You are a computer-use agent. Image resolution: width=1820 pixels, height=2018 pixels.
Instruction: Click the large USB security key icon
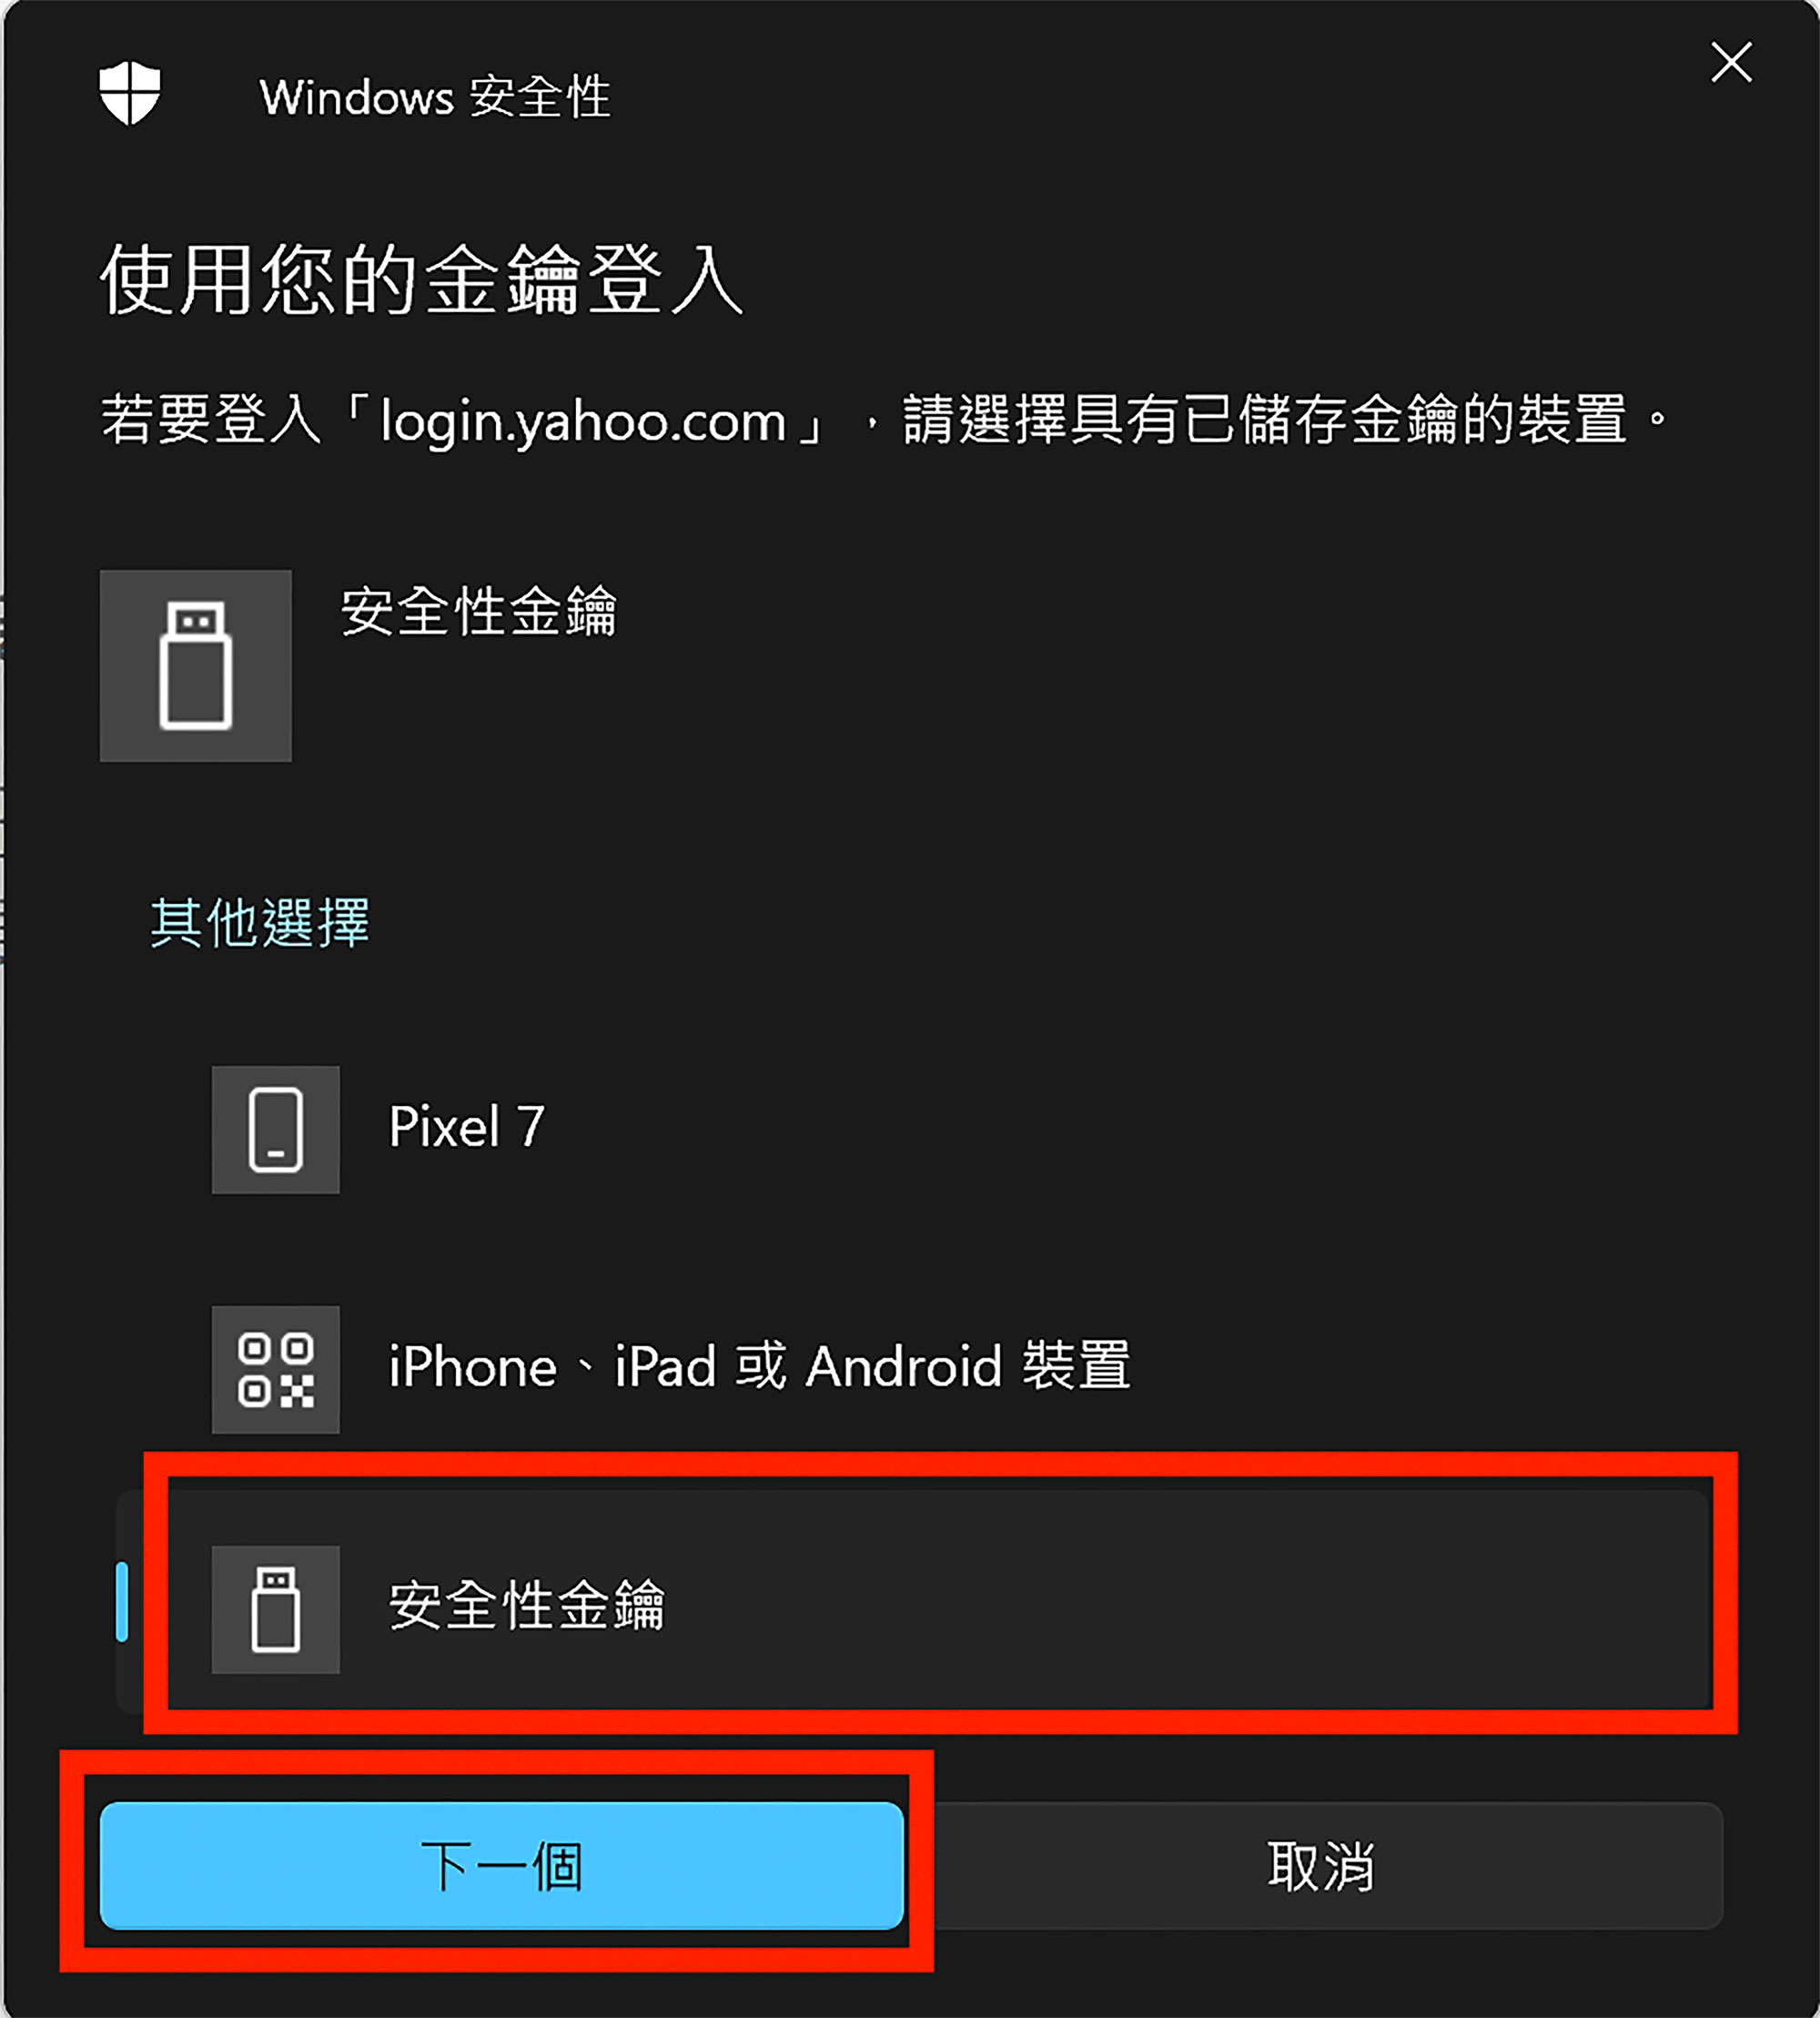pos(196,666)
